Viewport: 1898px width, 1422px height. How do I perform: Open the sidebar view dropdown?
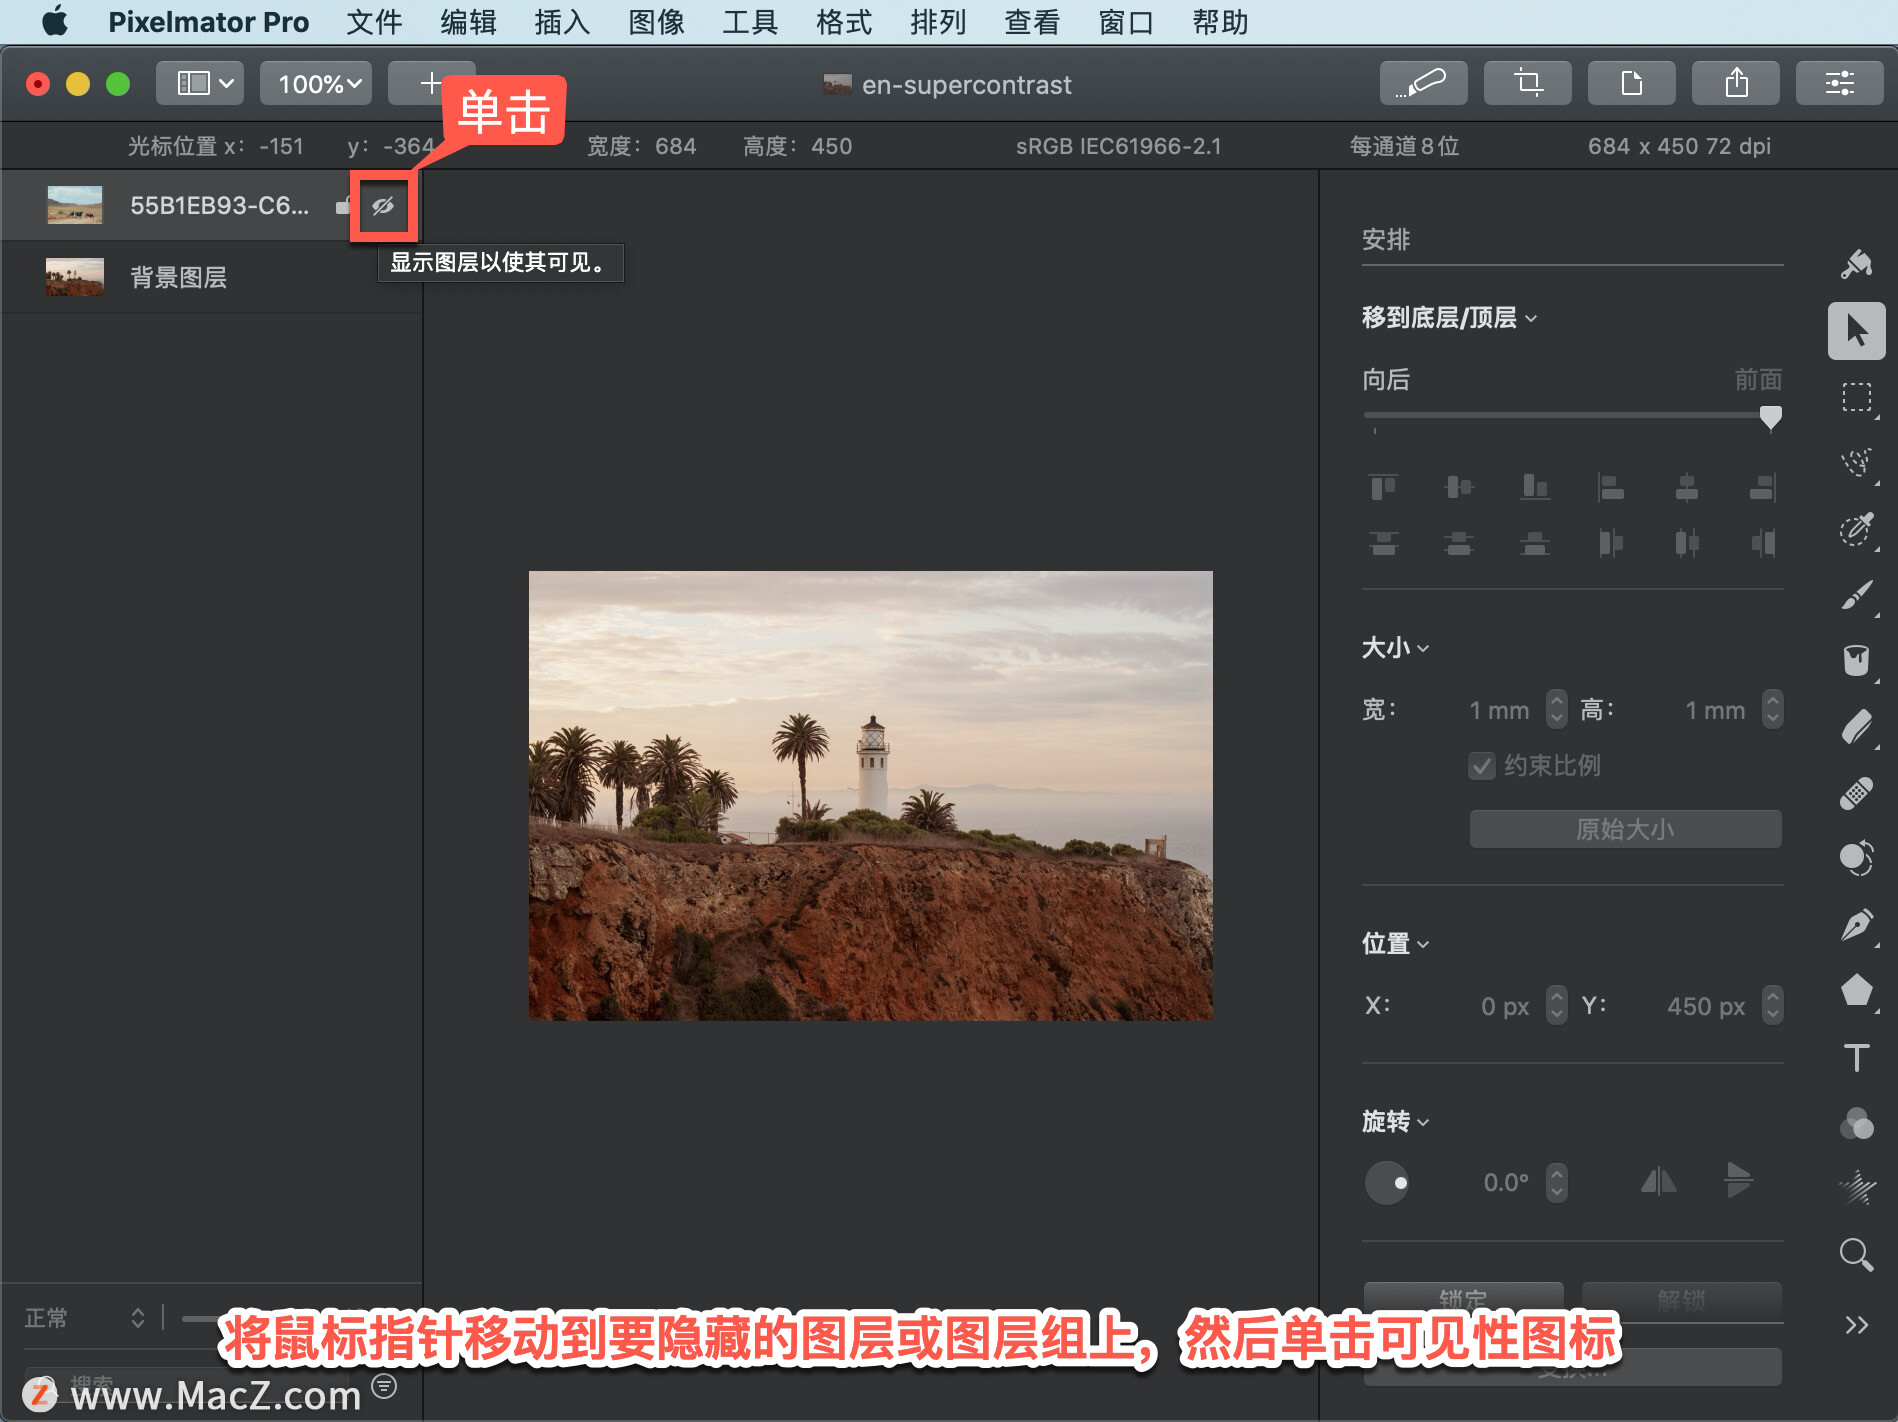click(200, 83)
